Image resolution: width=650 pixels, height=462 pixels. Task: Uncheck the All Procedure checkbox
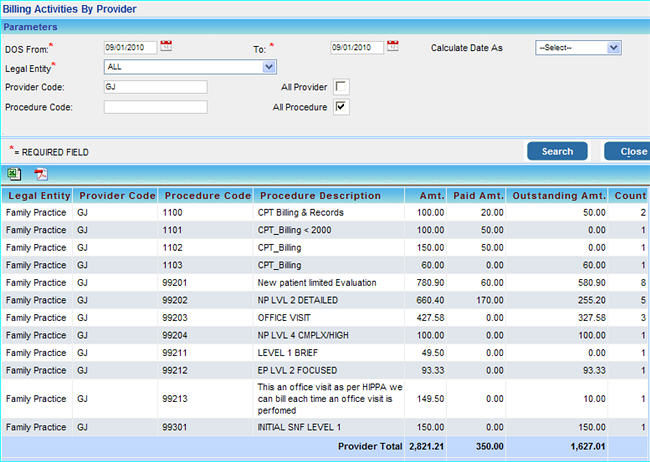(341, 107)
